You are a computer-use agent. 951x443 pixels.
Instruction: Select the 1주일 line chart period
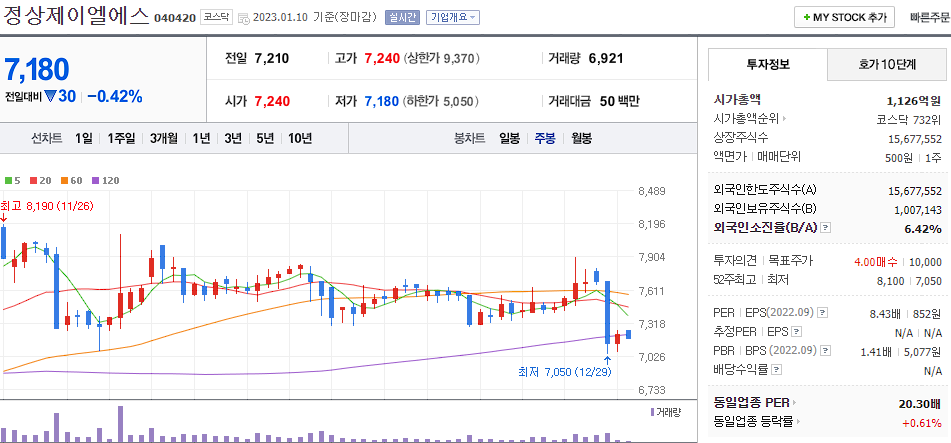click(x=121, y=138)
